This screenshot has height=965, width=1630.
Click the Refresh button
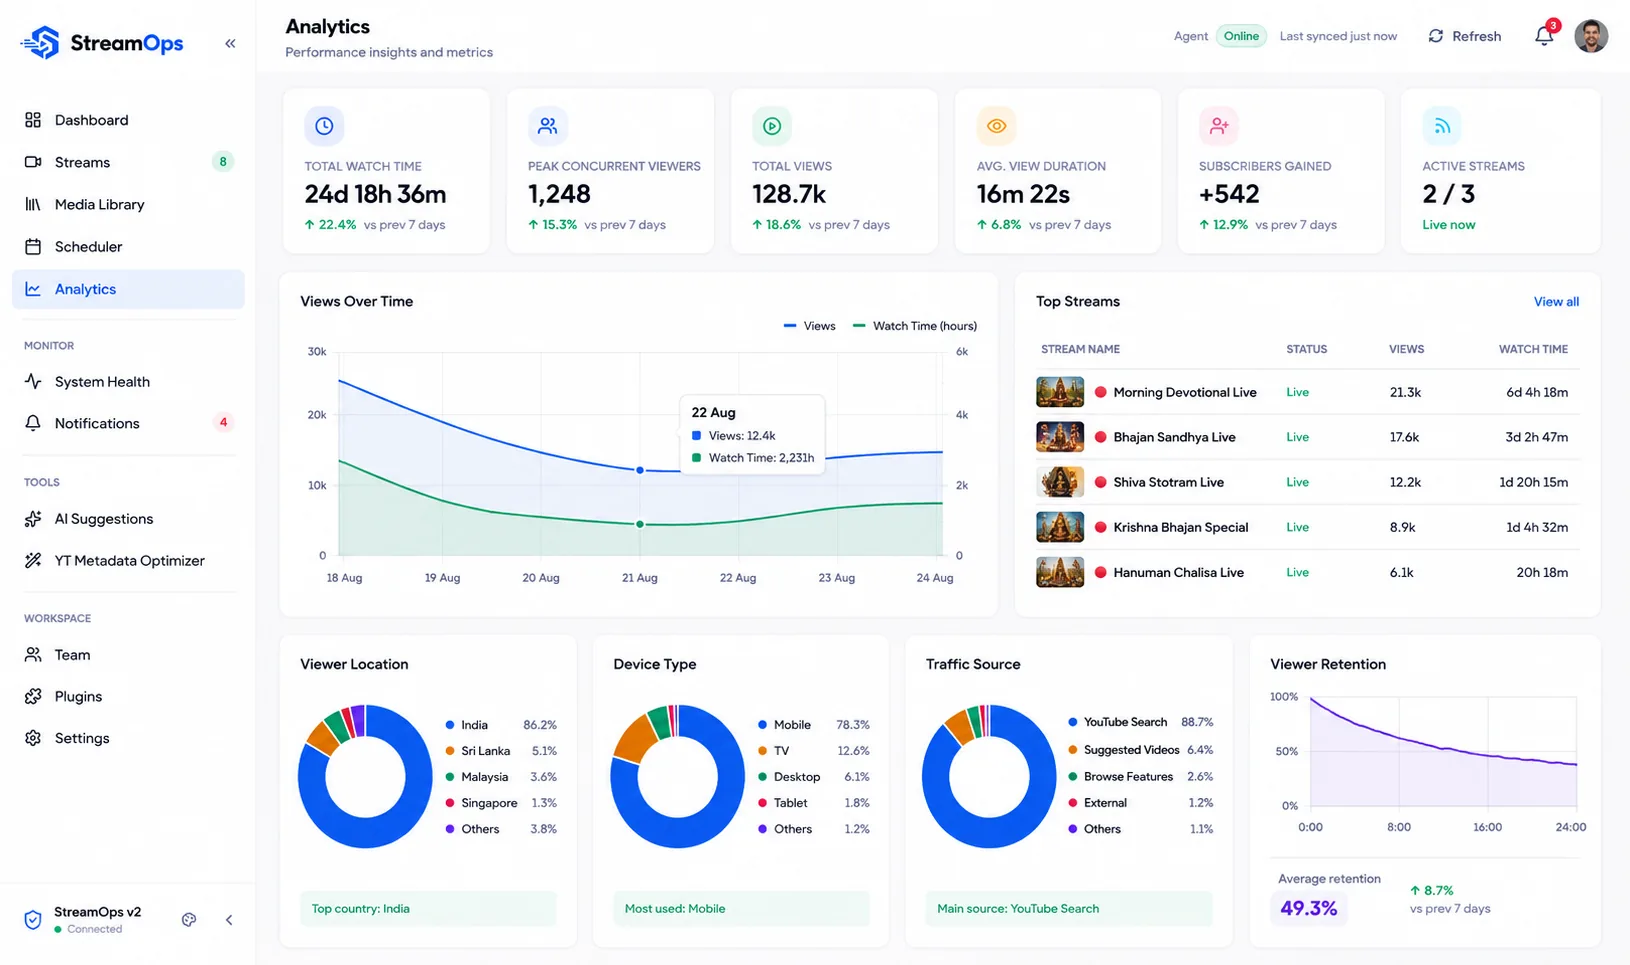click(1465, 36)
